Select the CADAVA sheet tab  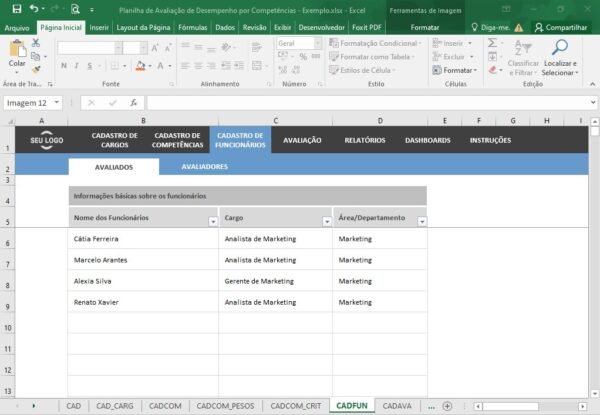[397, 406]
